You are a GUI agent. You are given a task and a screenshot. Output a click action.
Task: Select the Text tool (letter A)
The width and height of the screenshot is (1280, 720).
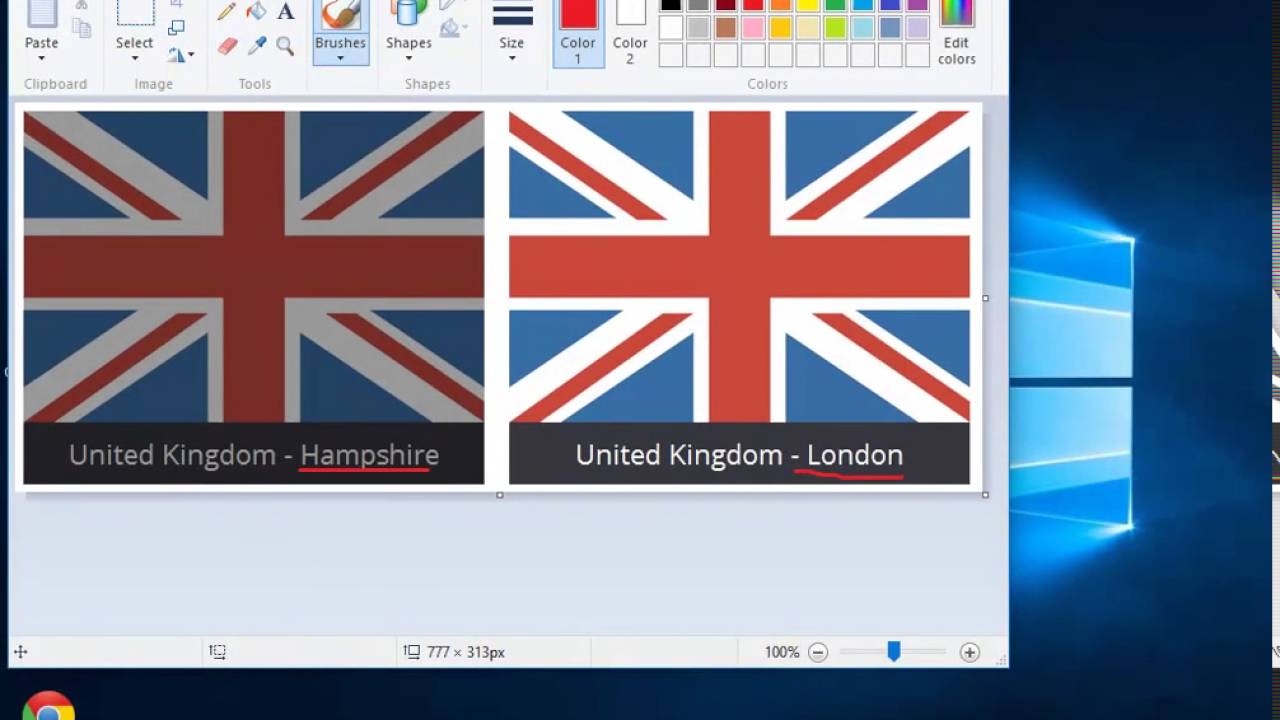point(286,12)
